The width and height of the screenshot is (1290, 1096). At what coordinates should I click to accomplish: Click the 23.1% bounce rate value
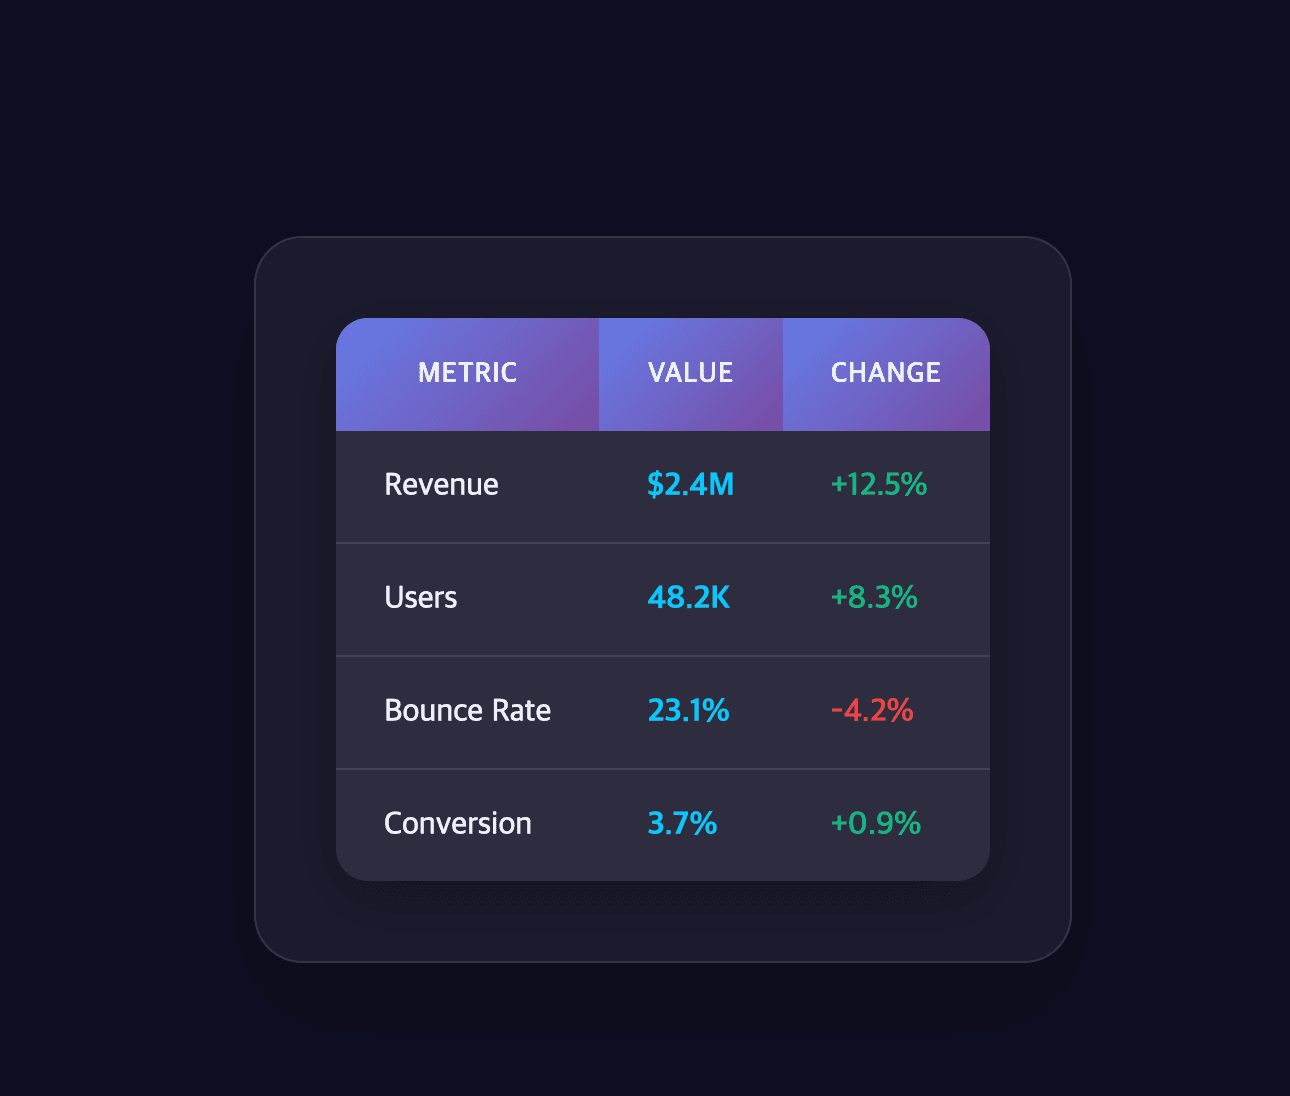(x=688, y=711)
